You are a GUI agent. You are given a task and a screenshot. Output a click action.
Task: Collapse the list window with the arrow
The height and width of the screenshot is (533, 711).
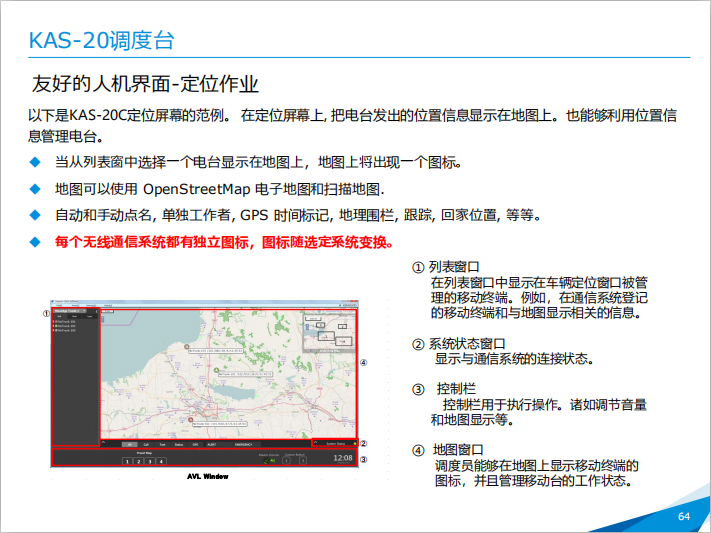97,312
